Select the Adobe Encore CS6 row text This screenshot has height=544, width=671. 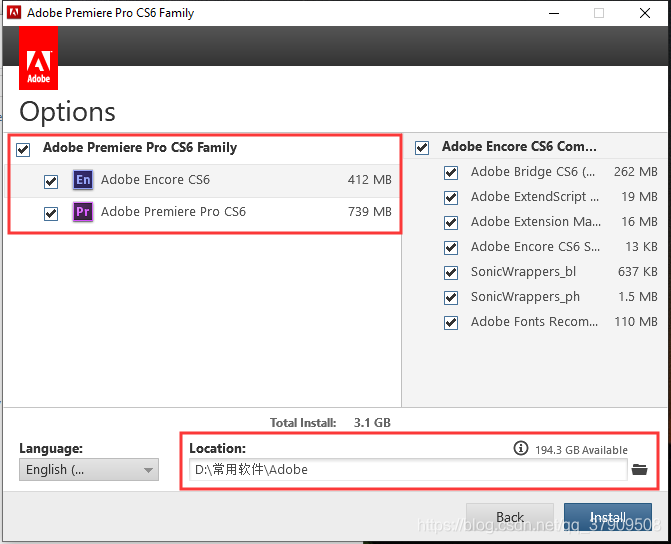[155, 180]
